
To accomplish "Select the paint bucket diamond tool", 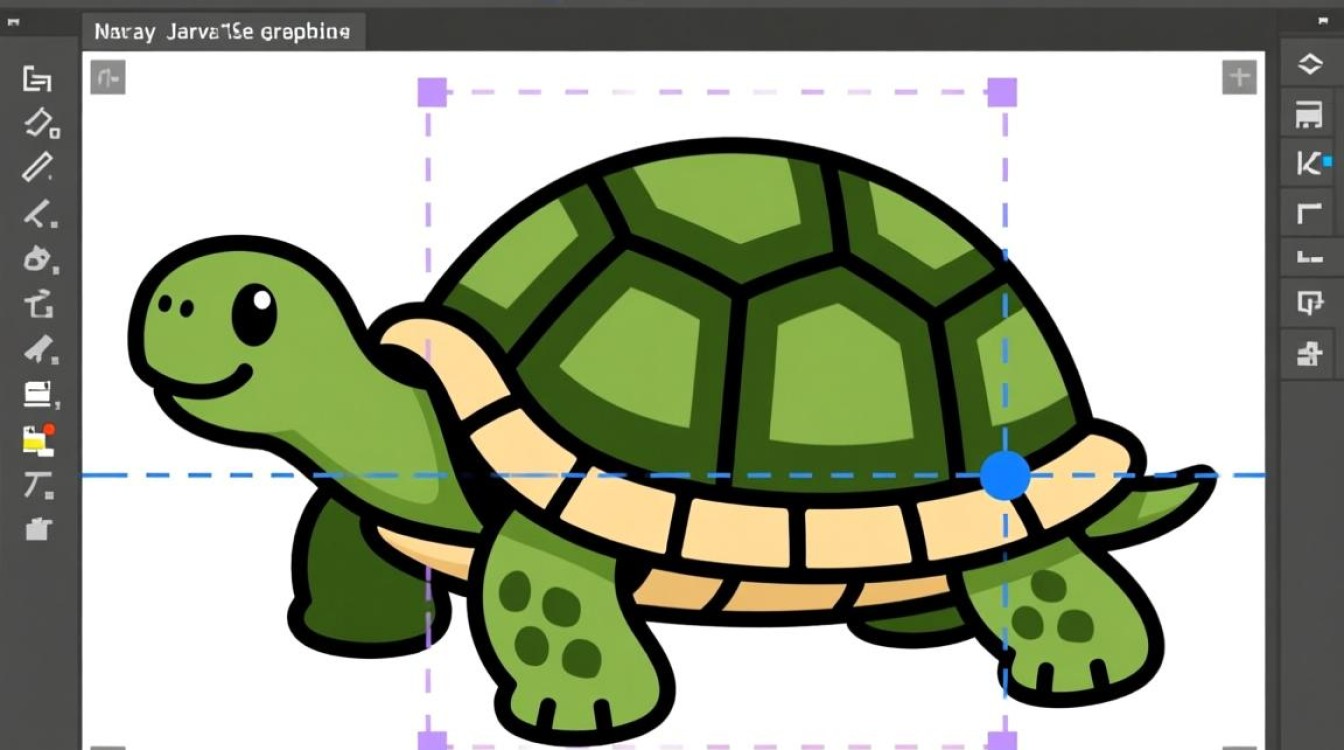I will tap(39, 123).
